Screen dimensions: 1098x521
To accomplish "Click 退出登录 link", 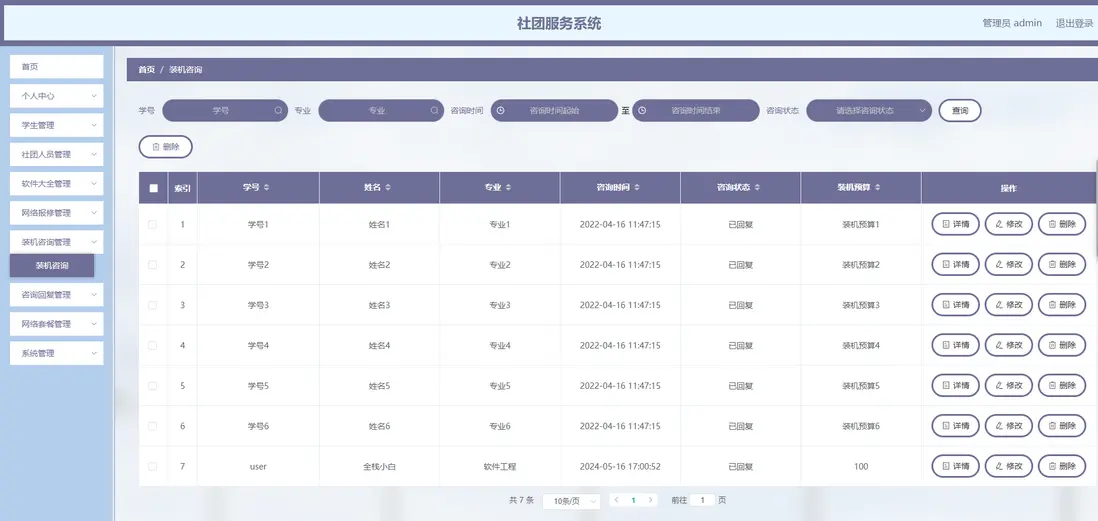I will pos(1074,23).
